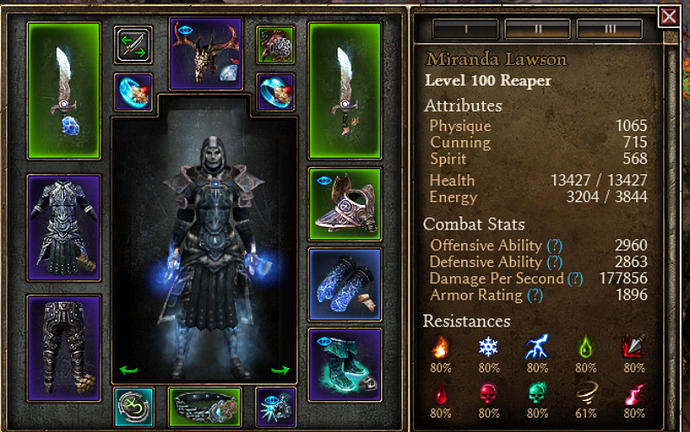690x432 pixels.
Task: Toggle the eye icon on boots slot
Action: pos(324,341)
